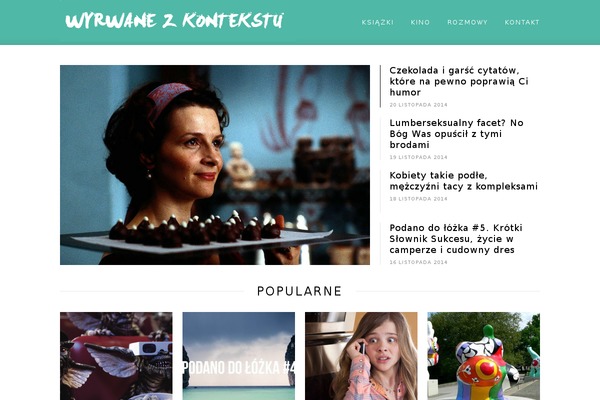Open the Lumberseksualny facet article headline
Image resolution: width=600 pixels, height=400 pixels.
coord(457,134)
